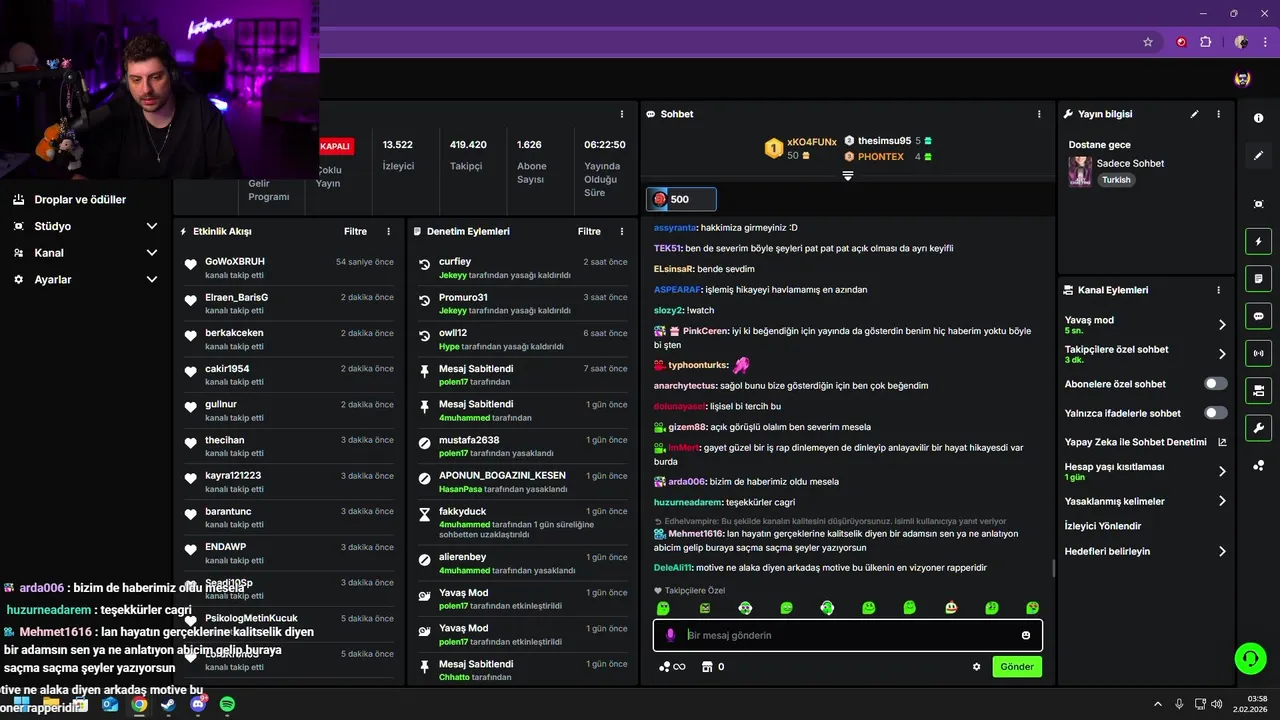Click GoWoXBRUH follow event
1280x720 pixels.
(289, 268)
